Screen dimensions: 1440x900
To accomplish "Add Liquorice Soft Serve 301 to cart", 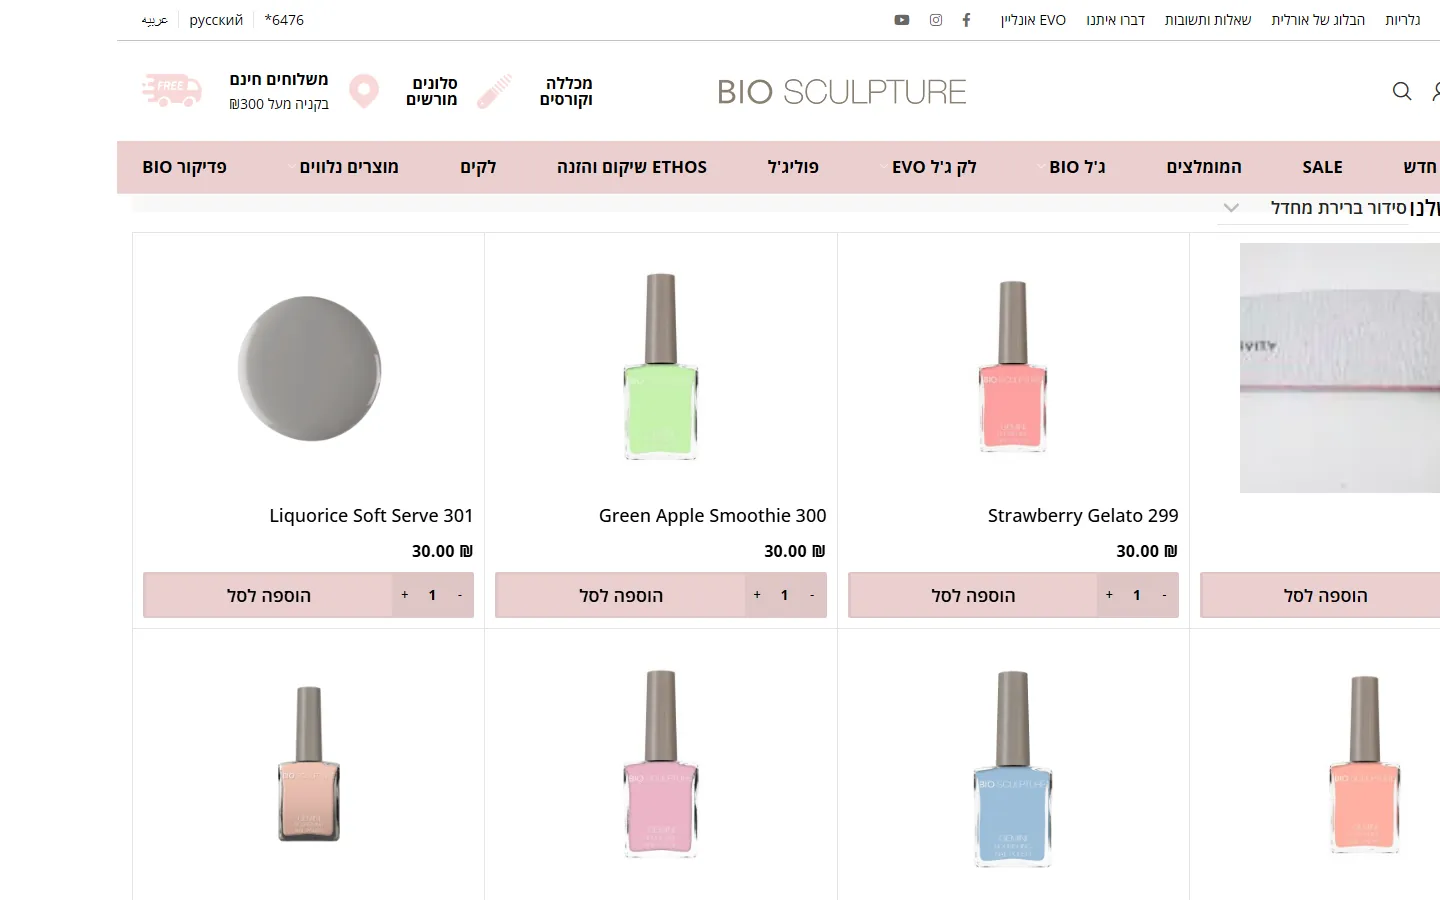I will click(x=269, y=595).
